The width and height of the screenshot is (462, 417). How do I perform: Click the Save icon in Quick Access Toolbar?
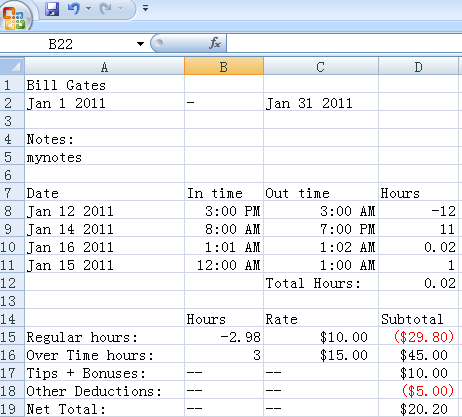tap(52, 9)
